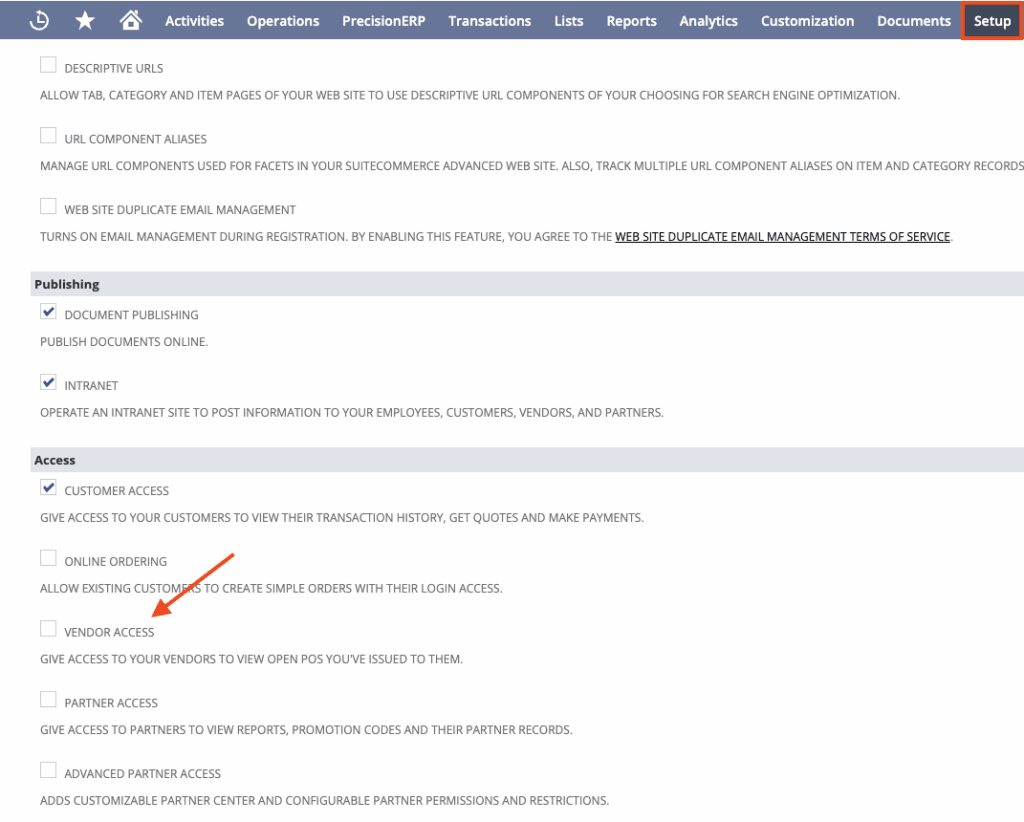
Task: Enable the Descriptive URLs checkbox
Action: point(48,65)
